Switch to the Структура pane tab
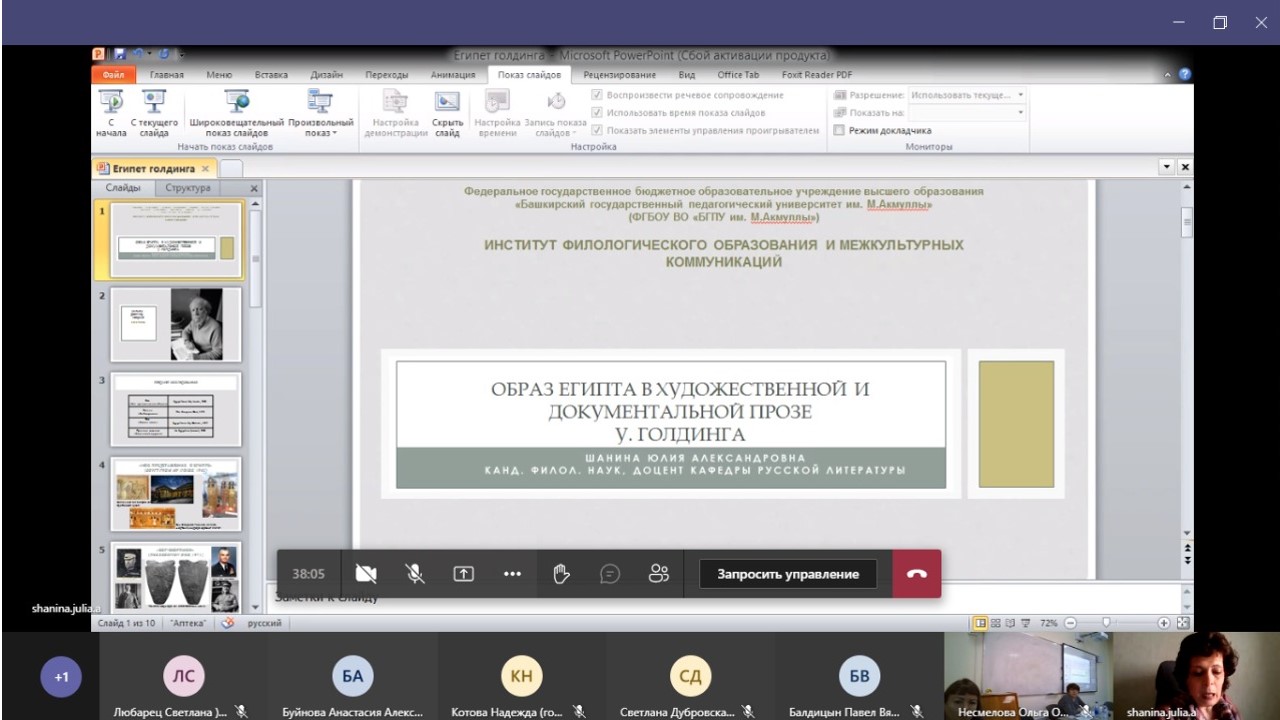 tap(188, 188)
